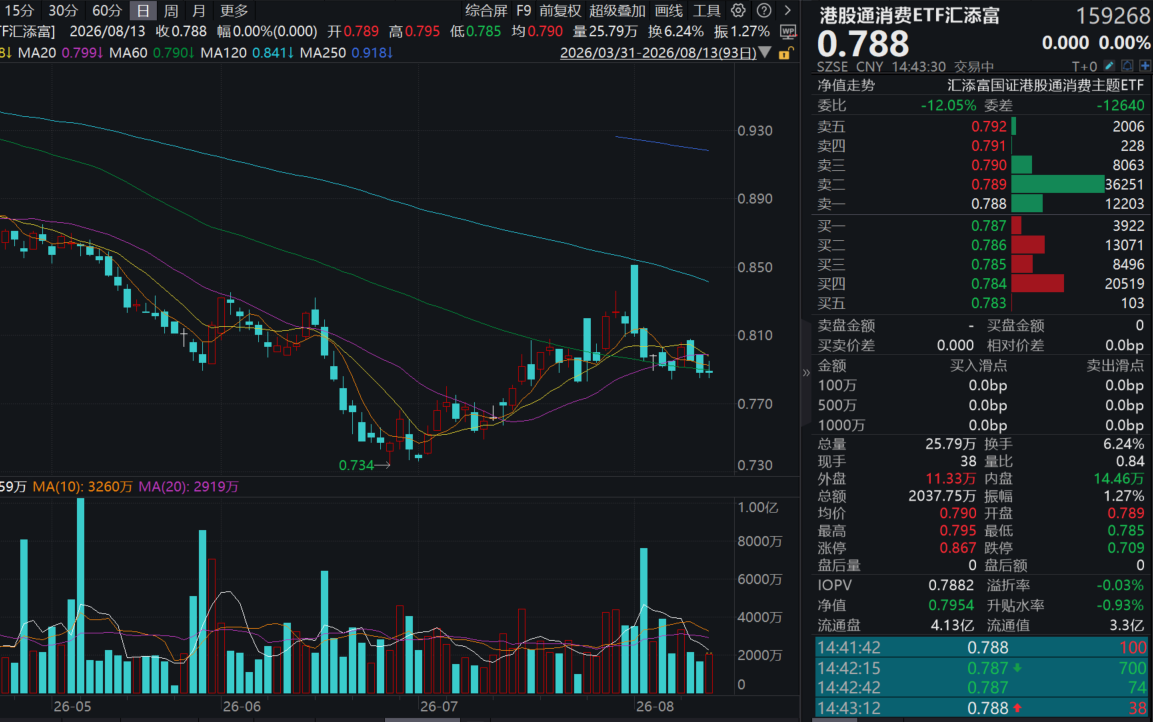
Task: Click the 涨停 limit-up price 0.867
Action: [957, 548]
